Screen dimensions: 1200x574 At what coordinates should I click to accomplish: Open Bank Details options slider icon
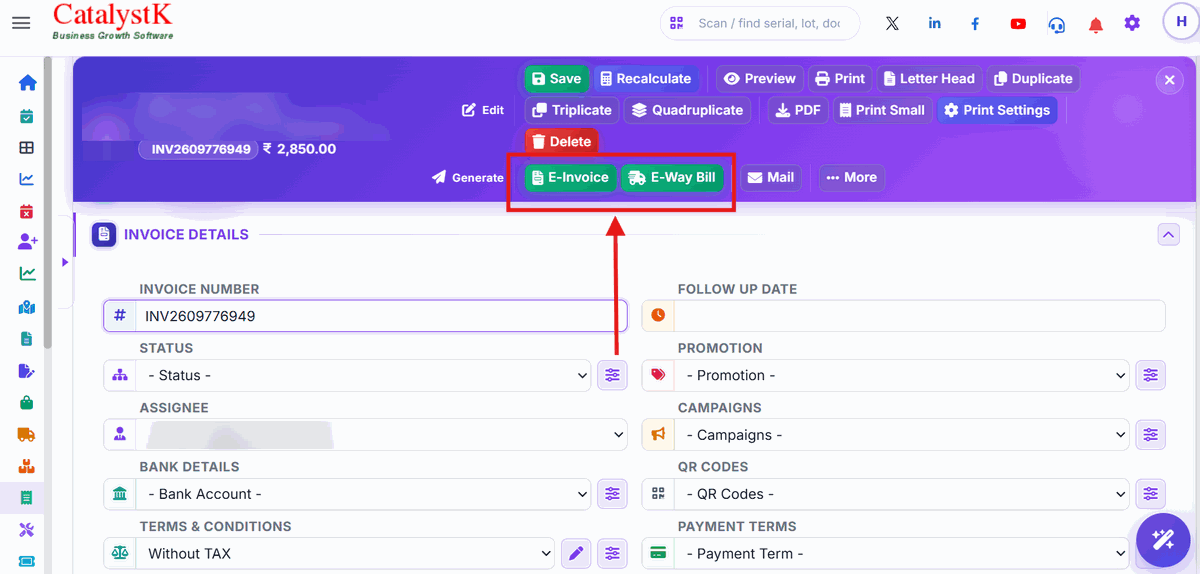(x=612, y=494)
